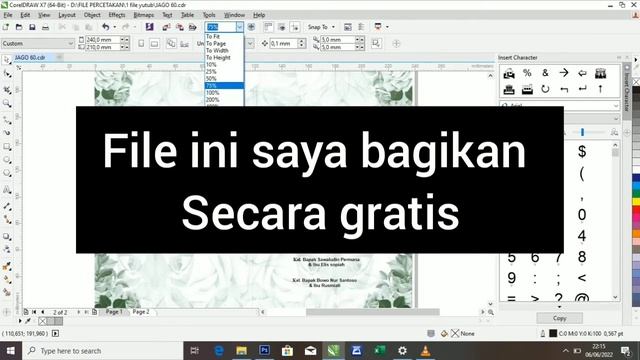
Task: Click the Windows Start button
Action: coord(11,351)
